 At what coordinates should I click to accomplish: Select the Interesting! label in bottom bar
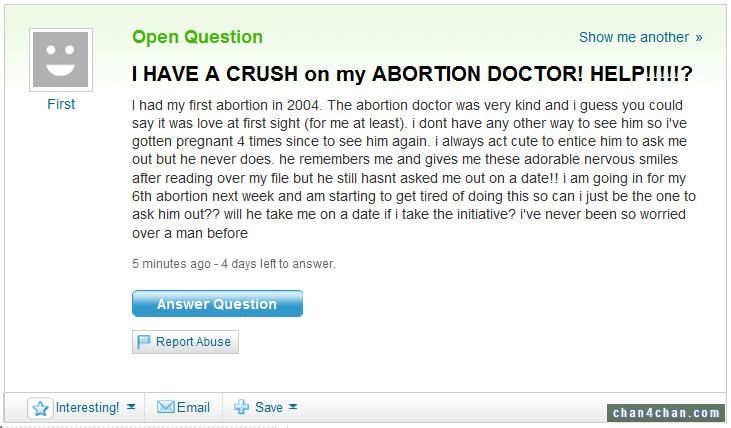point(87,407)
